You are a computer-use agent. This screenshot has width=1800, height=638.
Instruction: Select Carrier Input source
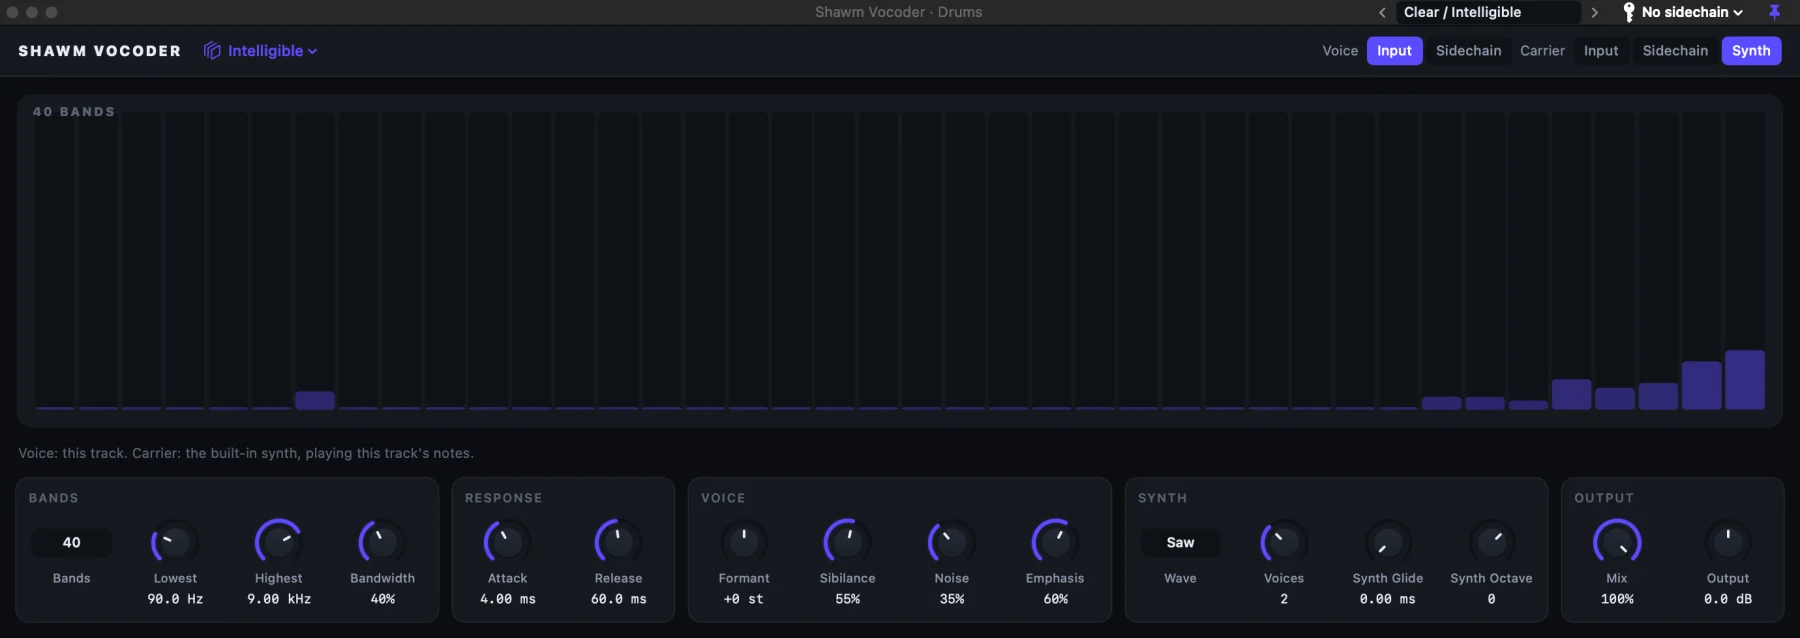pyautogui.click(x=1600, y=51)
